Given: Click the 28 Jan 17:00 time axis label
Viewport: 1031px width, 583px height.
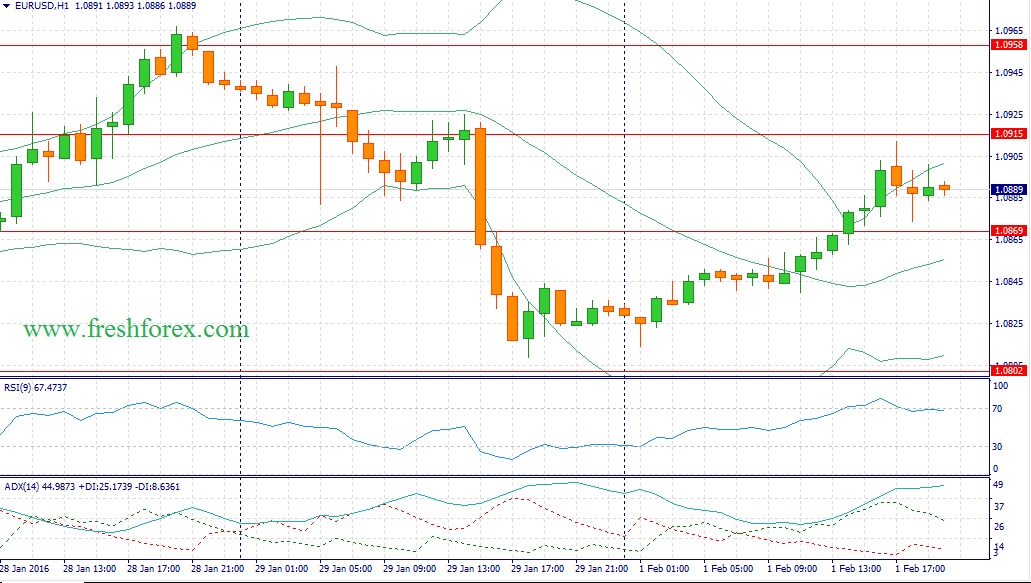Looking at the screenshot, I should click(155, 568).
